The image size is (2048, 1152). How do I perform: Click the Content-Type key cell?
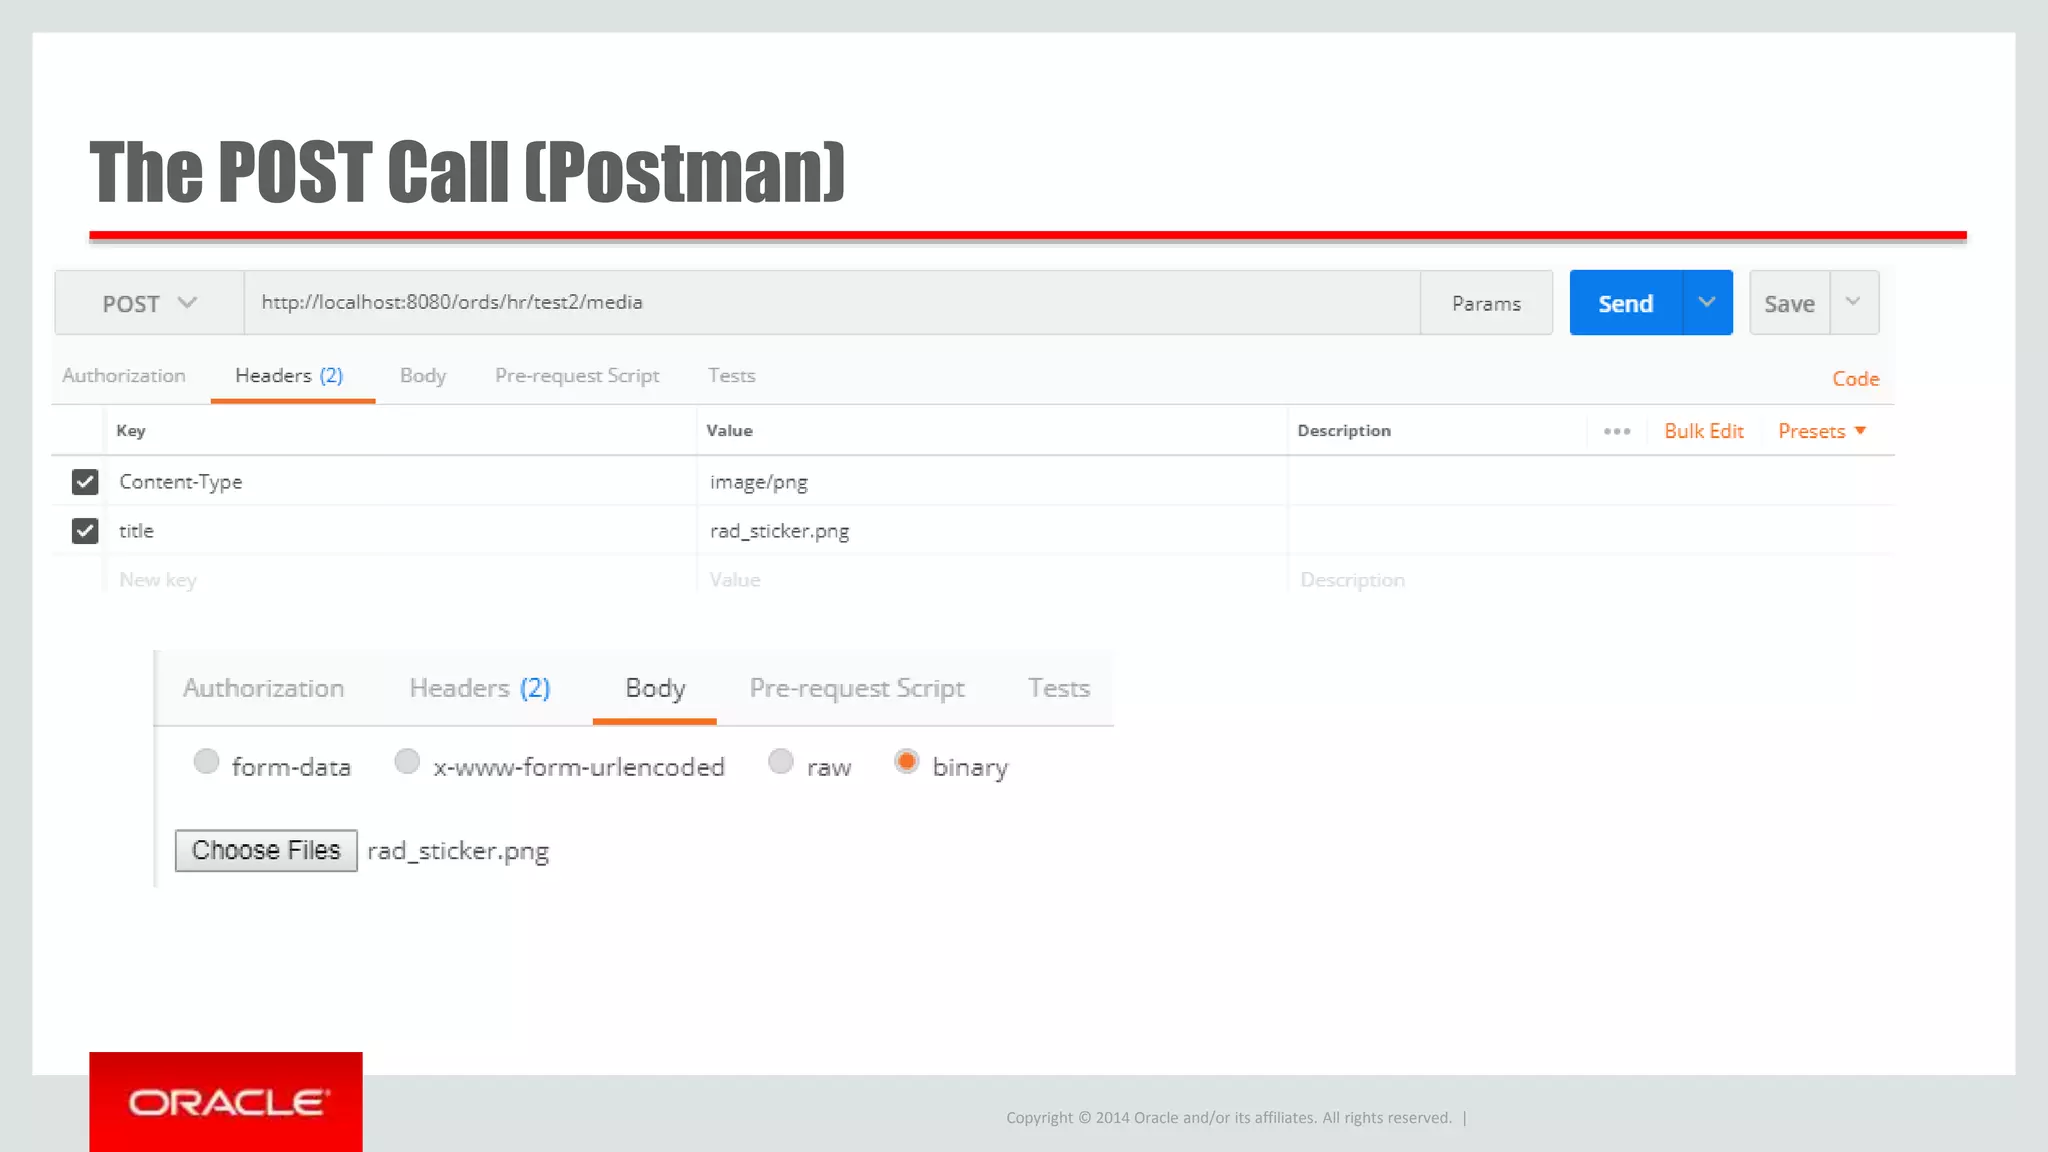(400, 482)
